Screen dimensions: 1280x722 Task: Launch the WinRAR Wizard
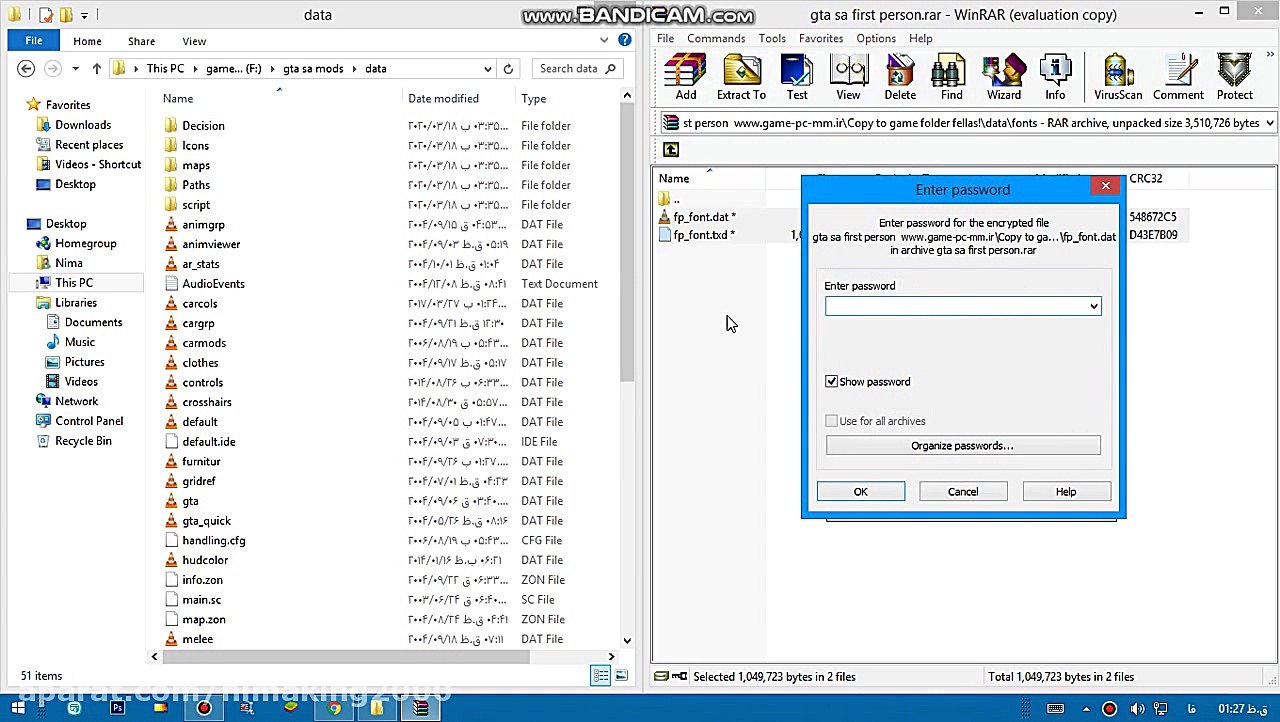(x=1004, y=78)
